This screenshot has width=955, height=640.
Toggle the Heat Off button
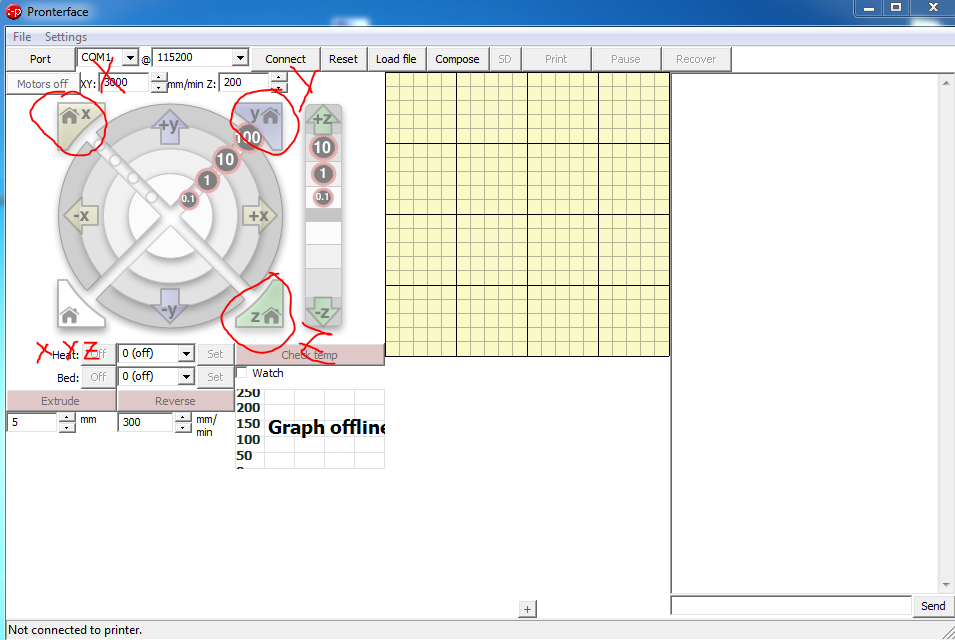click(x=97, y=353)
